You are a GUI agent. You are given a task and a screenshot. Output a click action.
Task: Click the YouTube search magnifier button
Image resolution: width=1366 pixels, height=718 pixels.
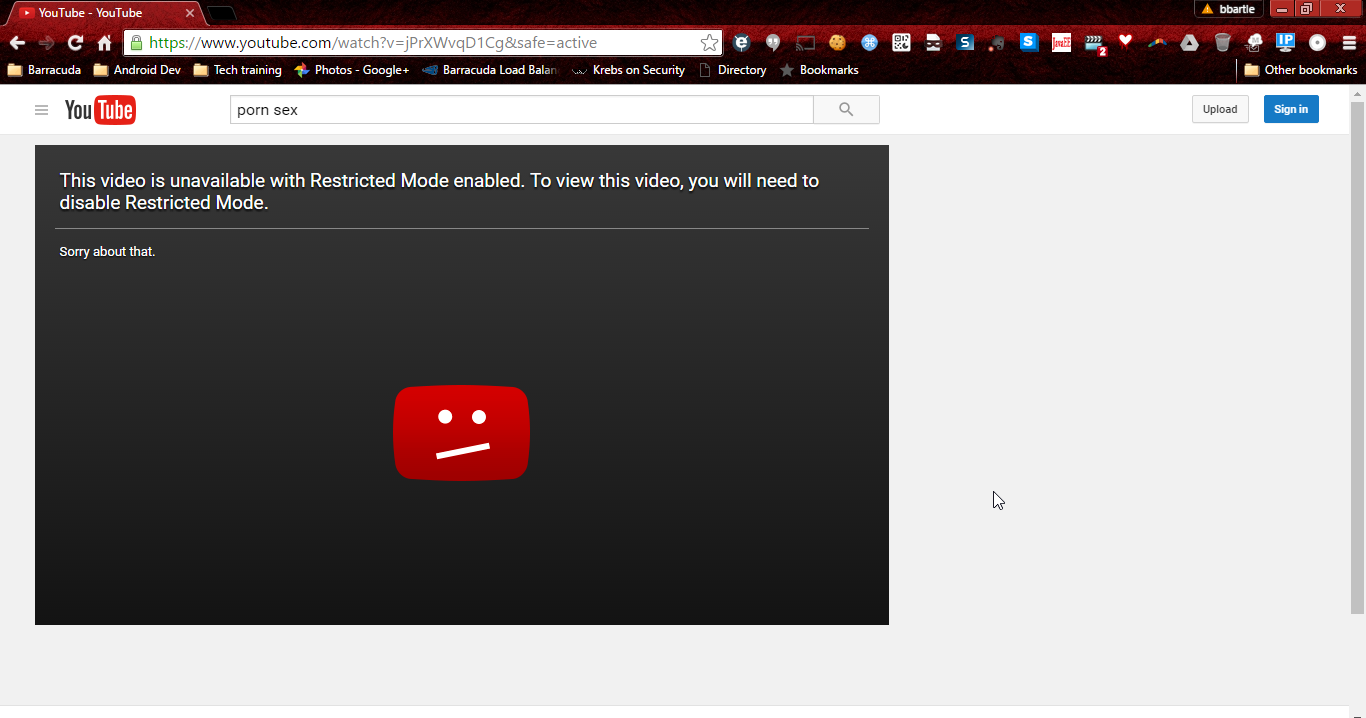point(846,110)
